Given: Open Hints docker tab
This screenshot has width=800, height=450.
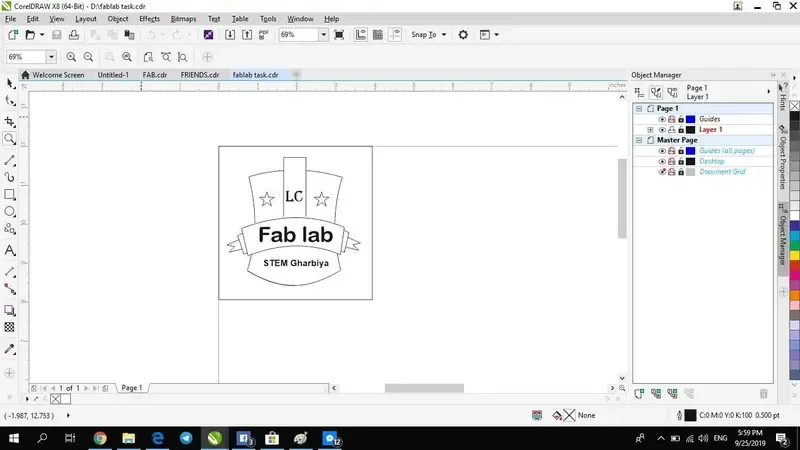Looking at the screenshot, I should click(x=783, y=97).
